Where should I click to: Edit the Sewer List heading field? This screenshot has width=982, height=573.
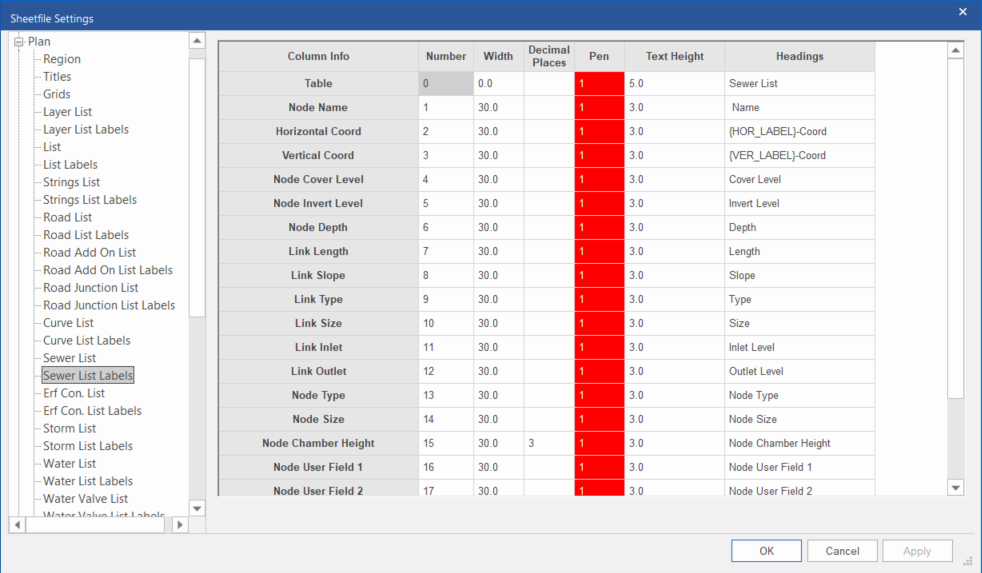point(798,84)
